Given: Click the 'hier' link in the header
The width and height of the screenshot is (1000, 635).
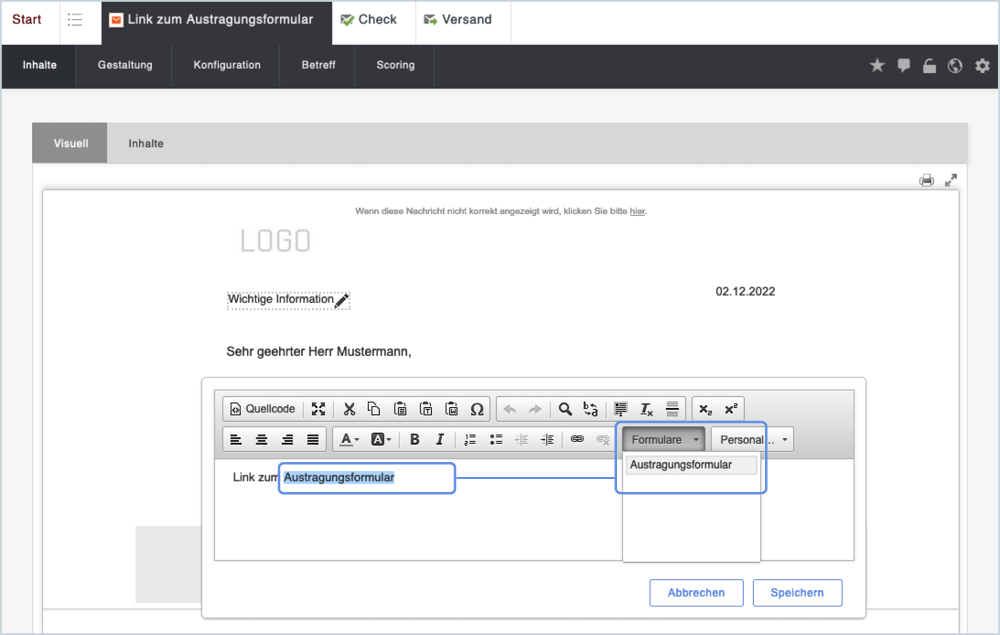Looking at the screenshot, I should tap(637, 211).
